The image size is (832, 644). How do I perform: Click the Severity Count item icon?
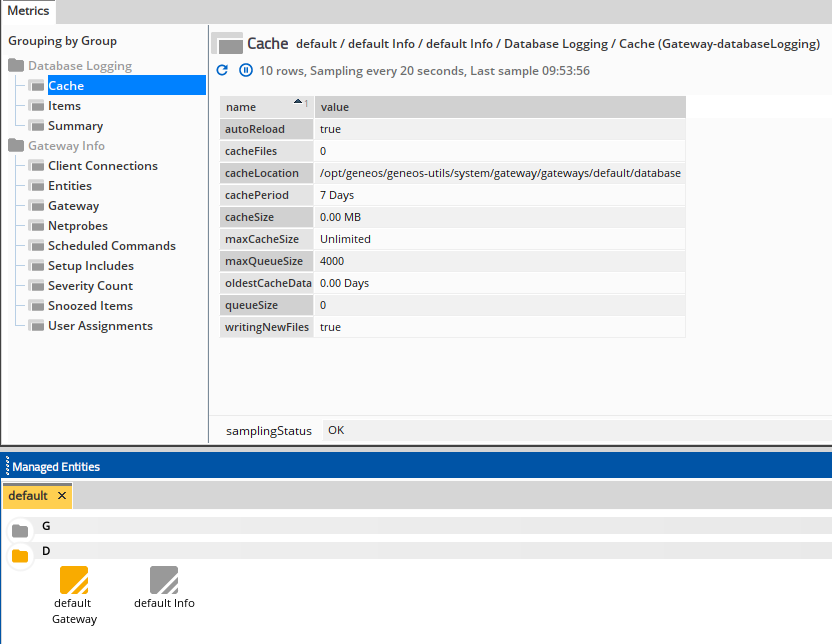[x=37, y=286]
